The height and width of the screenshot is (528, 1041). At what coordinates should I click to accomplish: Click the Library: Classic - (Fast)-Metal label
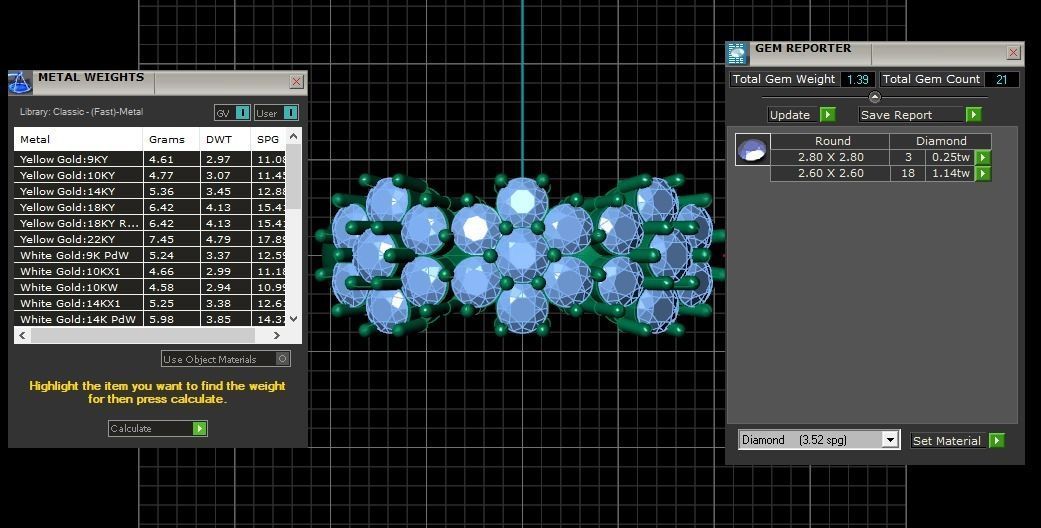(81, 112)
